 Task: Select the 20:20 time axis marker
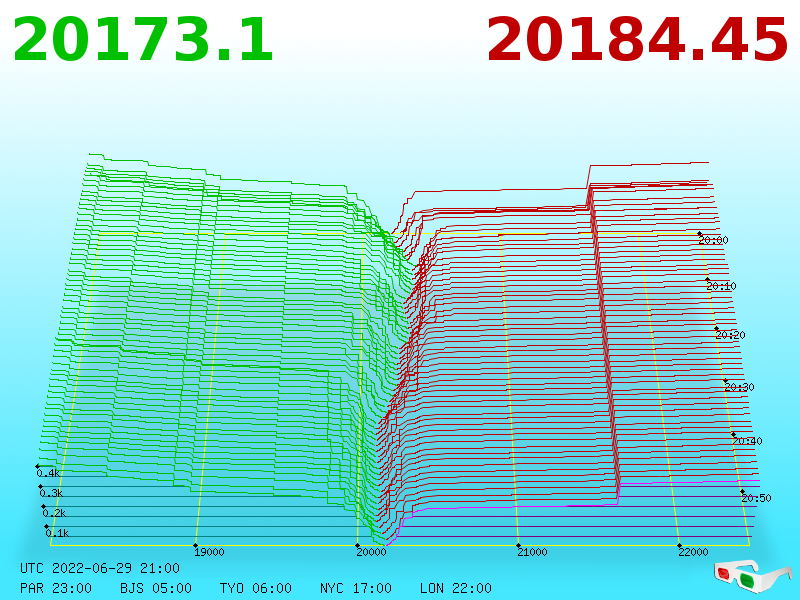pyautogui.click(x=731, y=335)
